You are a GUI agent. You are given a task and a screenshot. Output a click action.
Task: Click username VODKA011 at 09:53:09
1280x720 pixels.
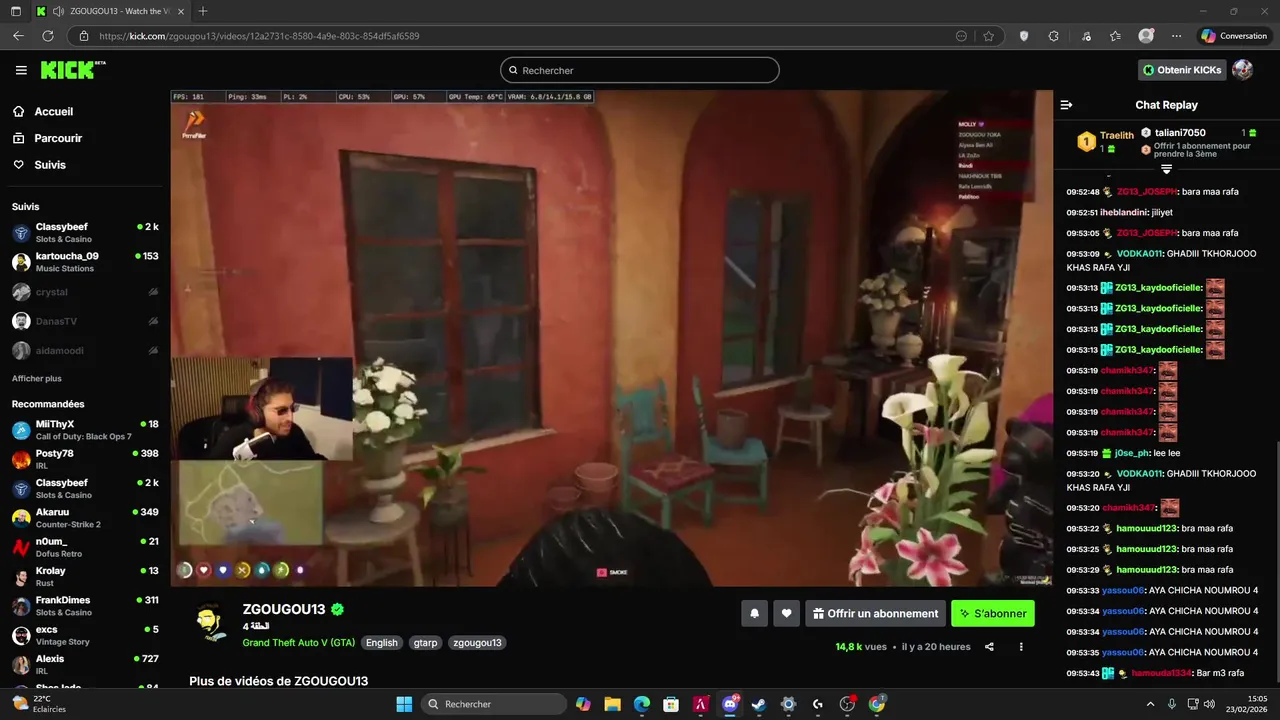tap(1140, 254)
